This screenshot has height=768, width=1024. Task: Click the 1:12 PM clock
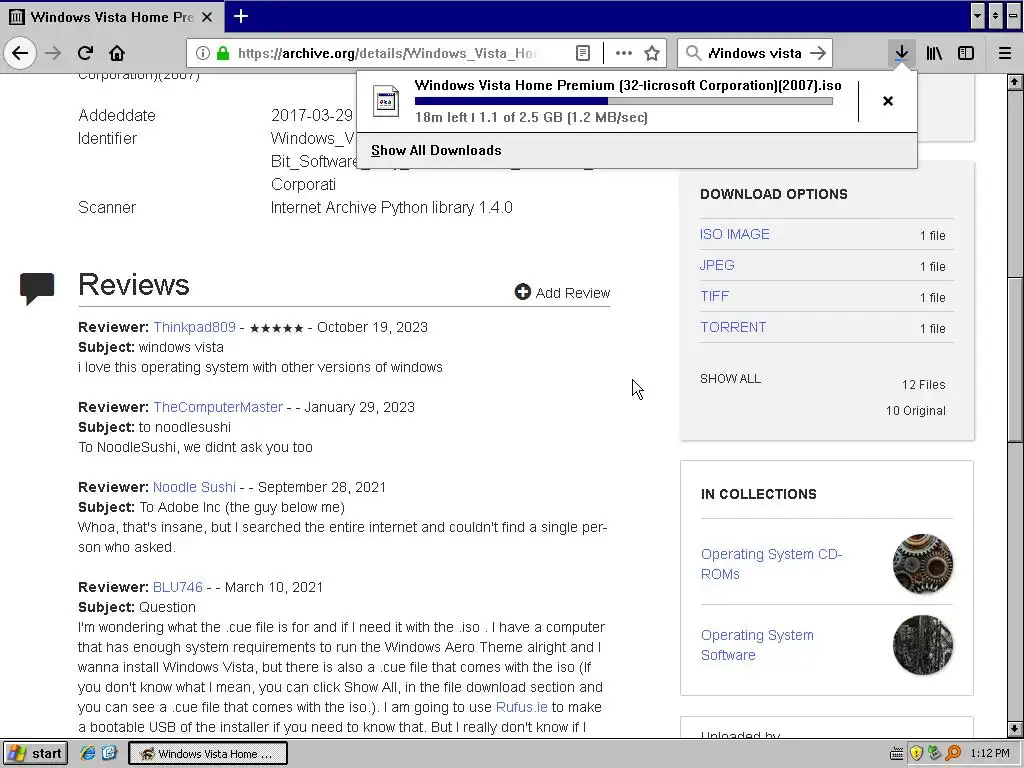(x=989, y=754)
